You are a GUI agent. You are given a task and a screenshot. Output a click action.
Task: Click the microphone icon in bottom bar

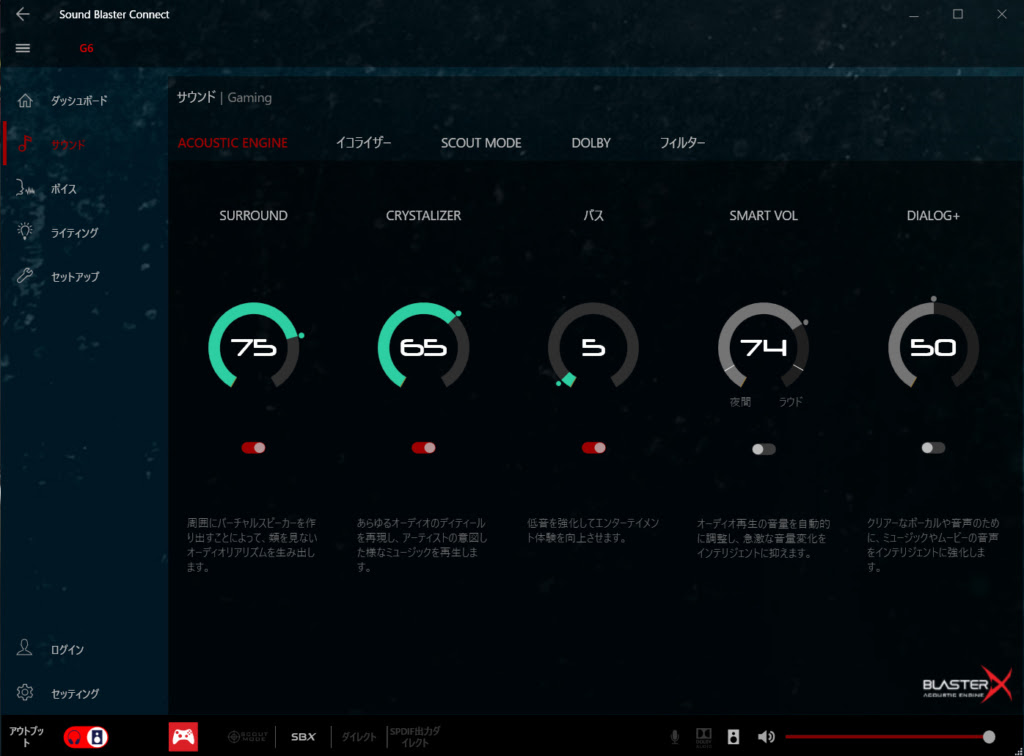(x=675, y=737)
